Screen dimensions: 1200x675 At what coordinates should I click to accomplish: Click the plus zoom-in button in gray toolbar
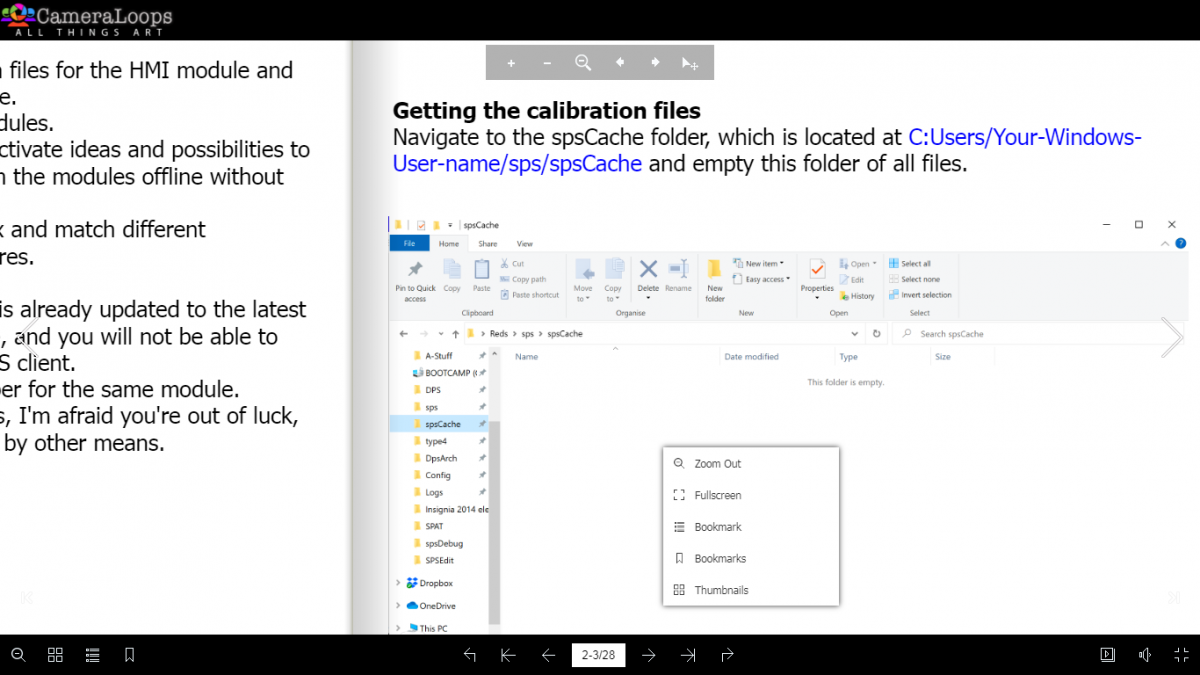coord(511,63)
